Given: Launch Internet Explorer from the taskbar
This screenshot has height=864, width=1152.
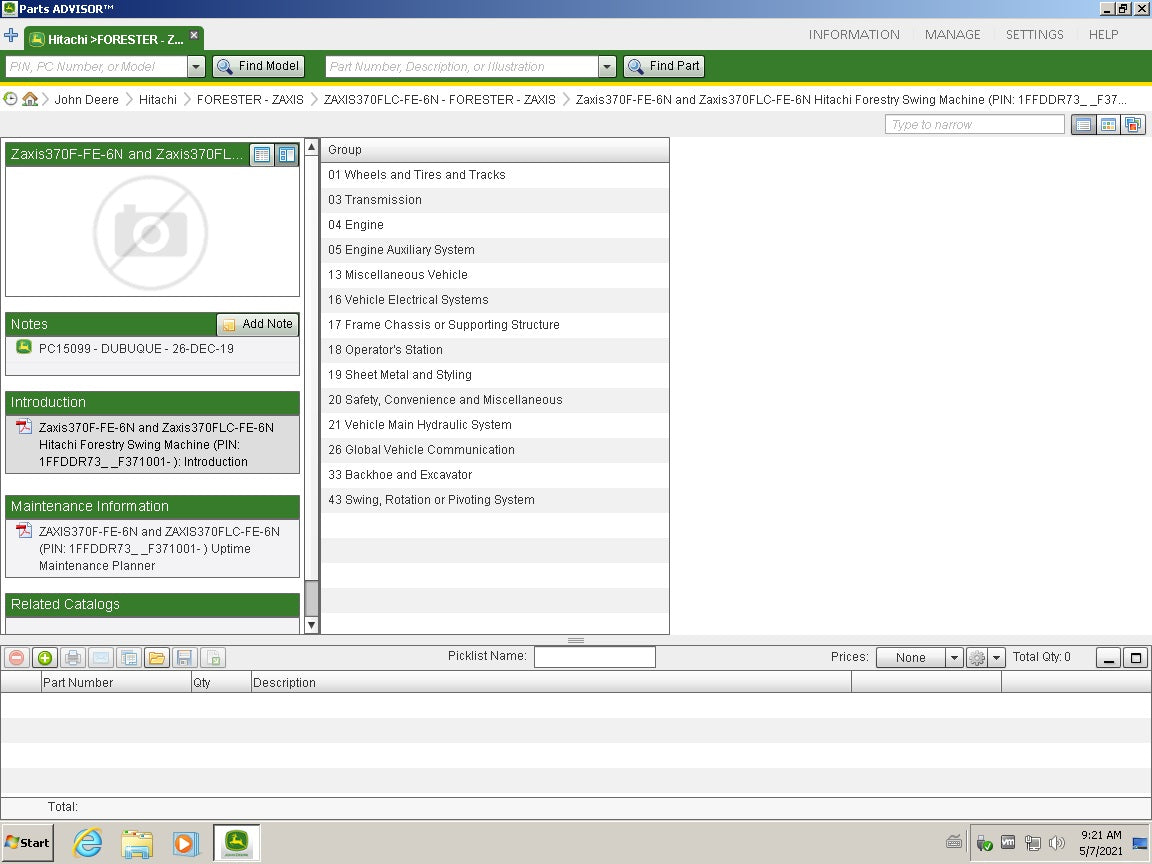Looking at the screenshot, I should coord(88,843).
